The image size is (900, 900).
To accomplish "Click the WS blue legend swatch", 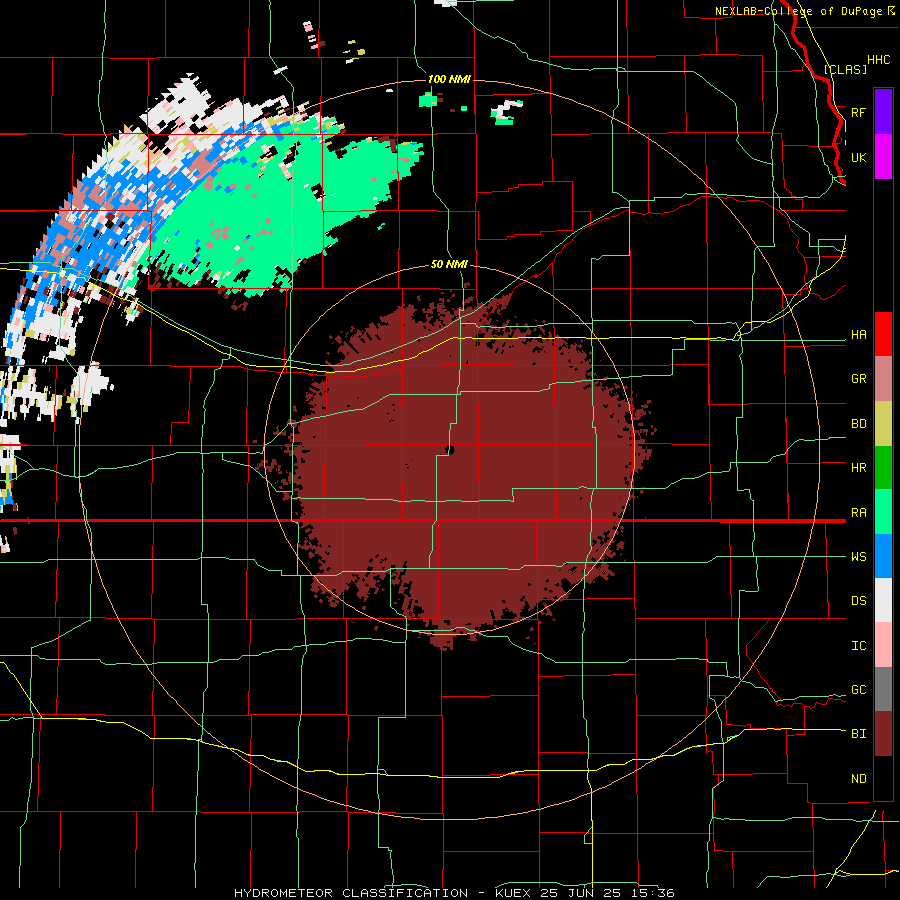I will point(883,556).
